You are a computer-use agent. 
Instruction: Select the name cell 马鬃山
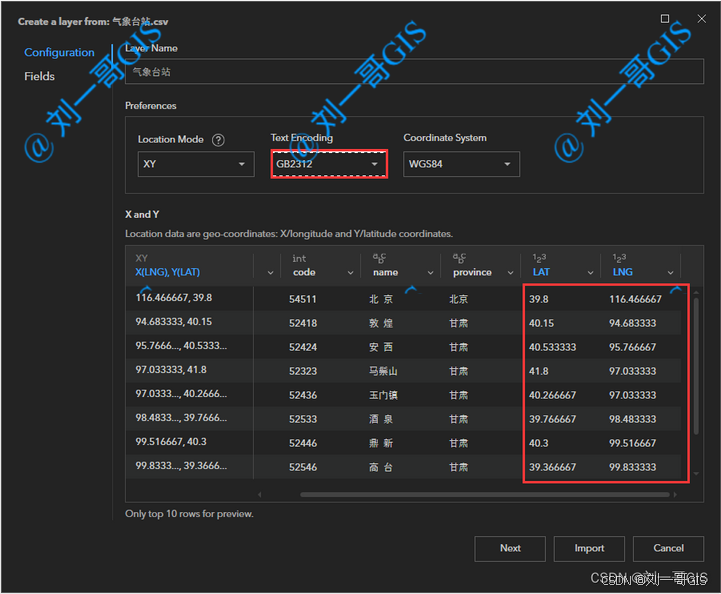coord(383,371)
